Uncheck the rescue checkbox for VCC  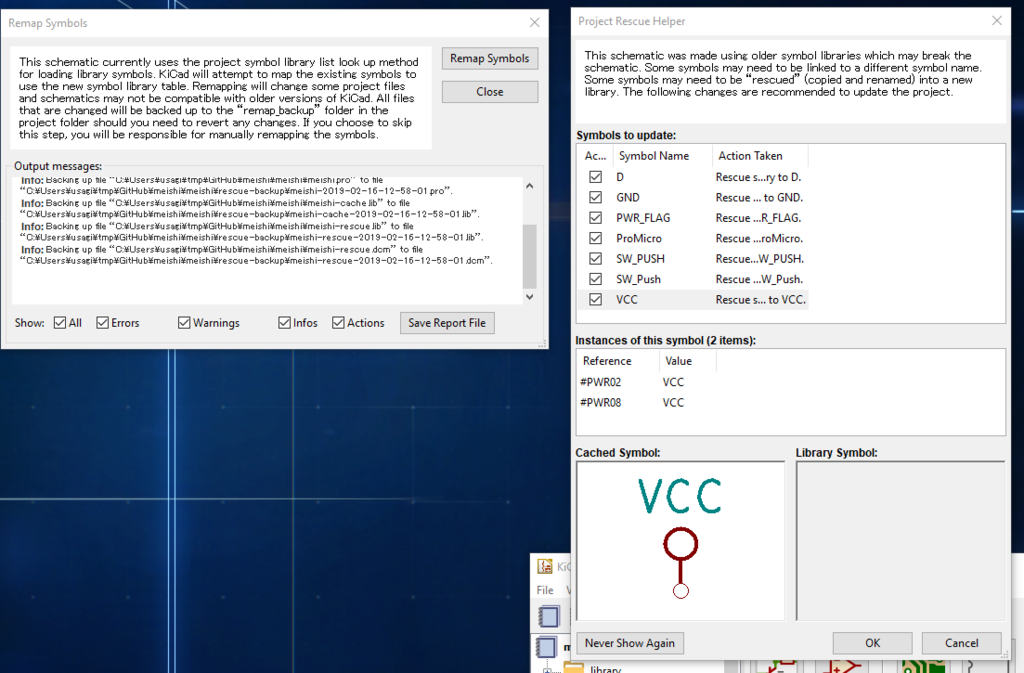tap(595, 300)
